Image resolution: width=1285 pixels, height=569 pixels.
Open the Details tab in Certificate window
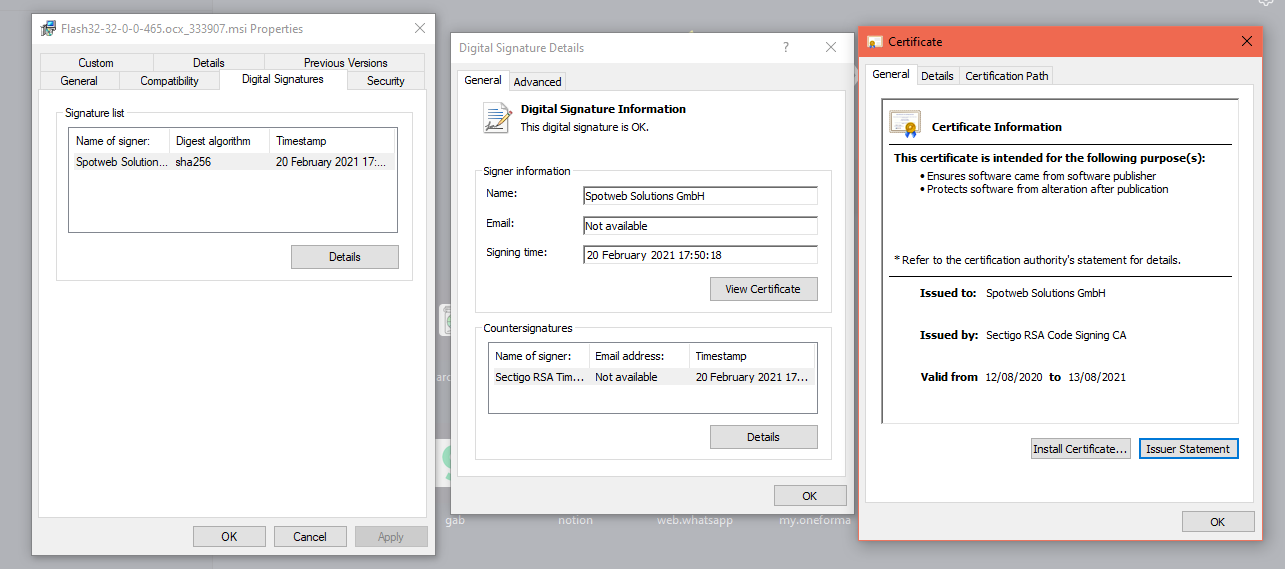pyautogui.click(x=937, y=76)
